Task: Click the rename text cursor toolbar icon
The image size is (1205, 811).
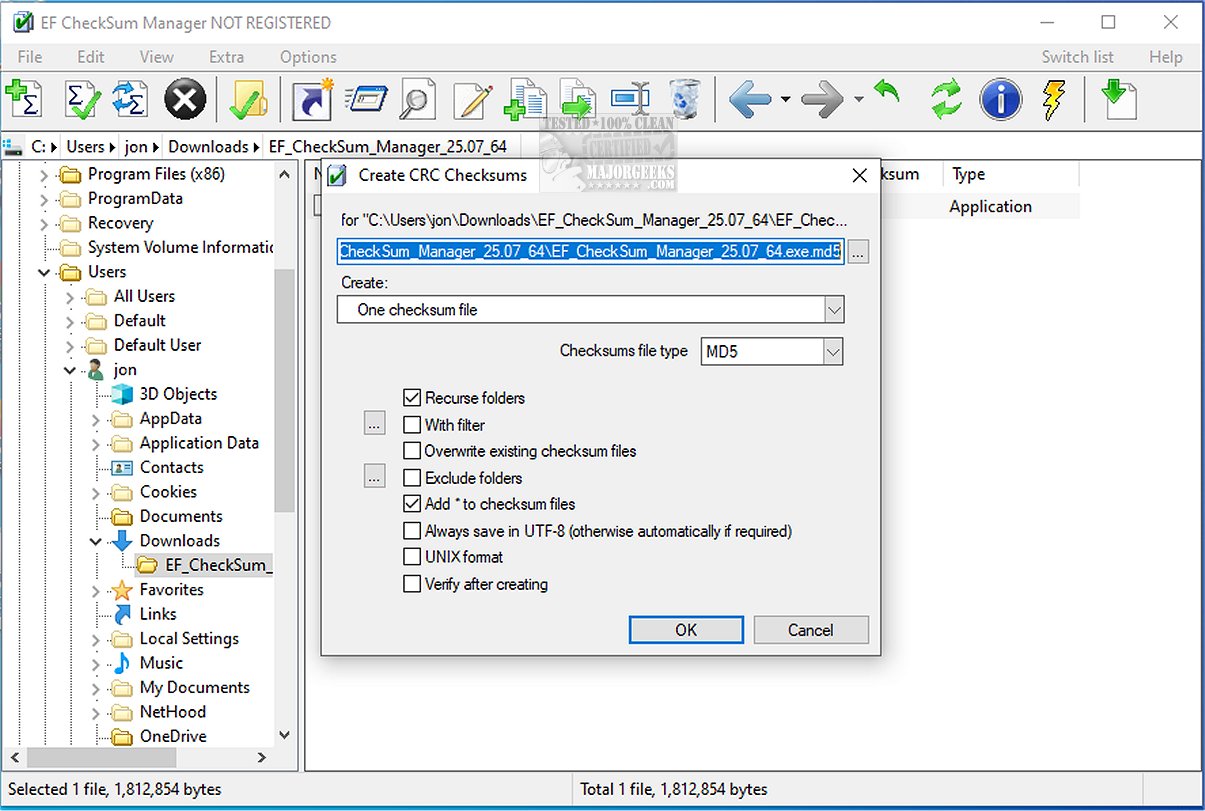Action: pyautogui.click(x=630, y=99)
